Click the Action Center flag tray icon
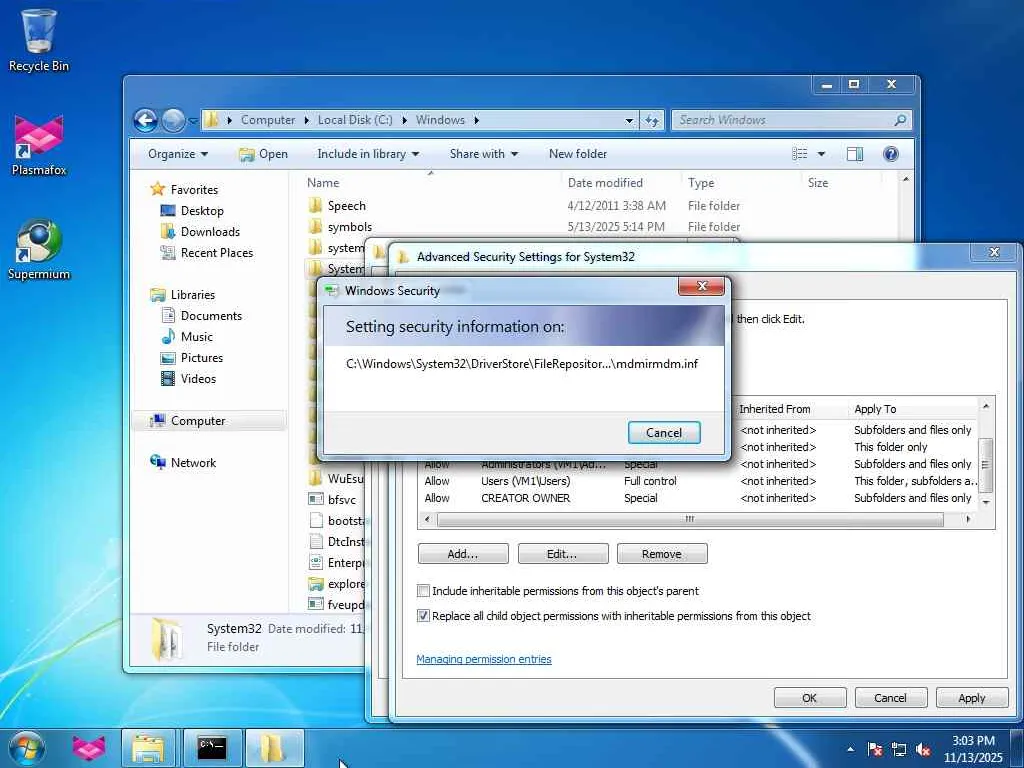The width and height of the screenshot is (1024, 768). pyautogui.click(x=875, y=749)
